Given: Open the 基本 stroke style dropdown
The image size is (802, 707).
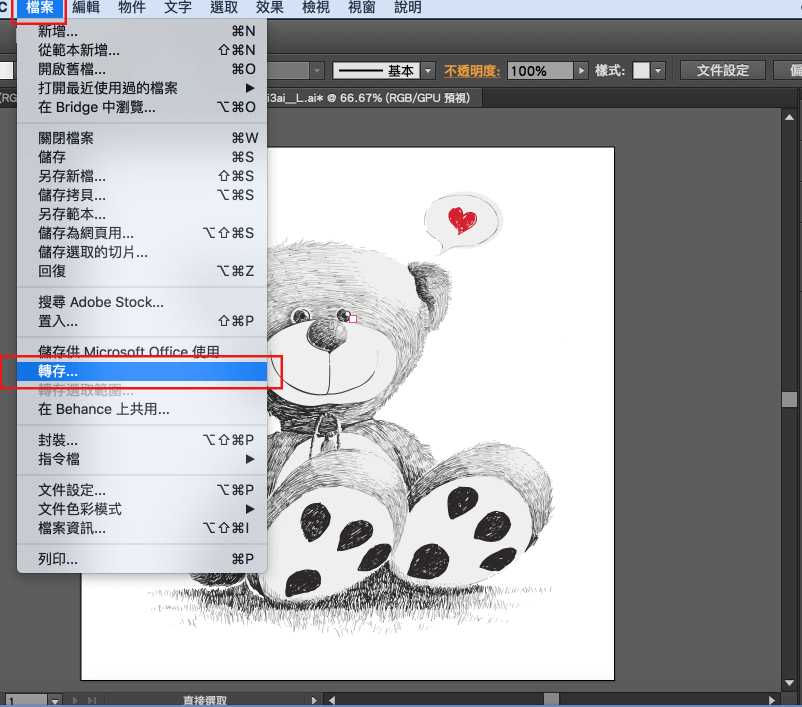Looking at the screenshot, I should pos(428,71).
